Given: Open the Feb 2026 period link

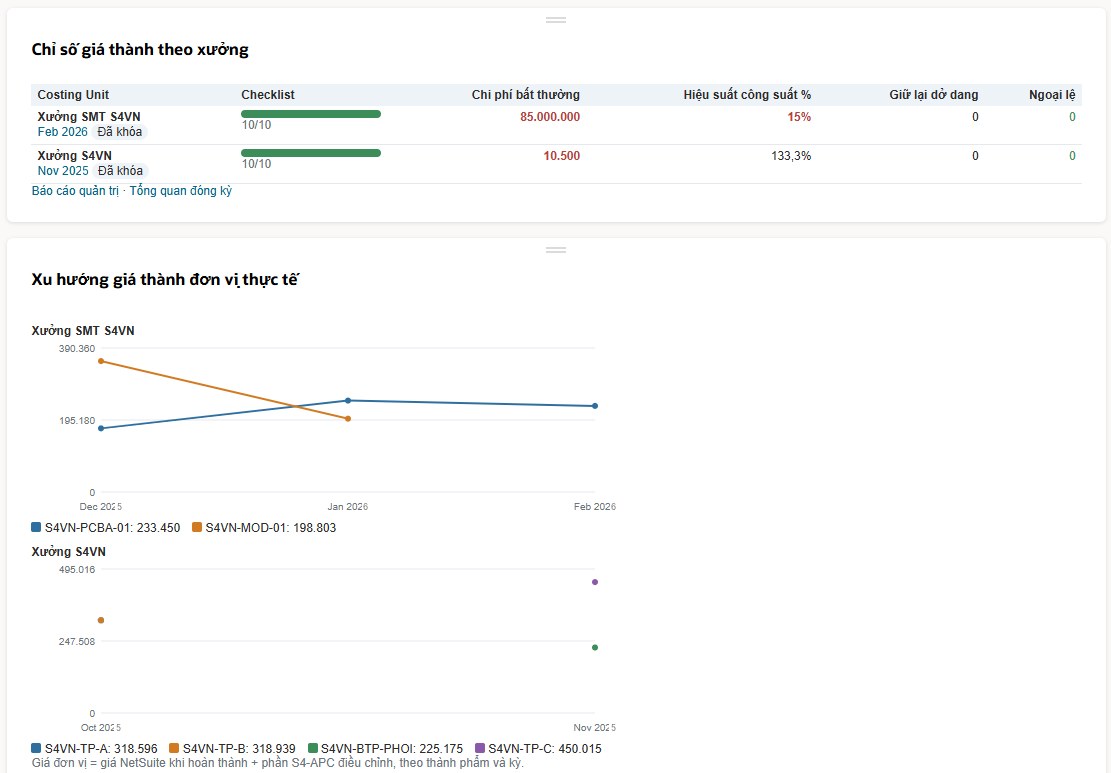Looking at the screenshot, I should click(x=62, y=132).
